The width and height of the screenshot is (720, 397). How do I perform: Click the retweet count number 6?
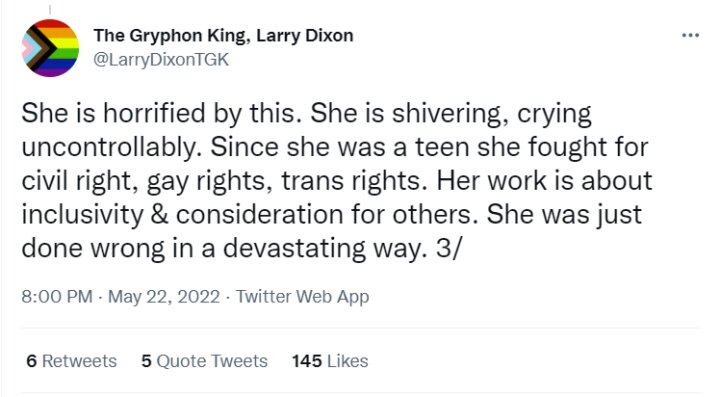tap(31, 361)
